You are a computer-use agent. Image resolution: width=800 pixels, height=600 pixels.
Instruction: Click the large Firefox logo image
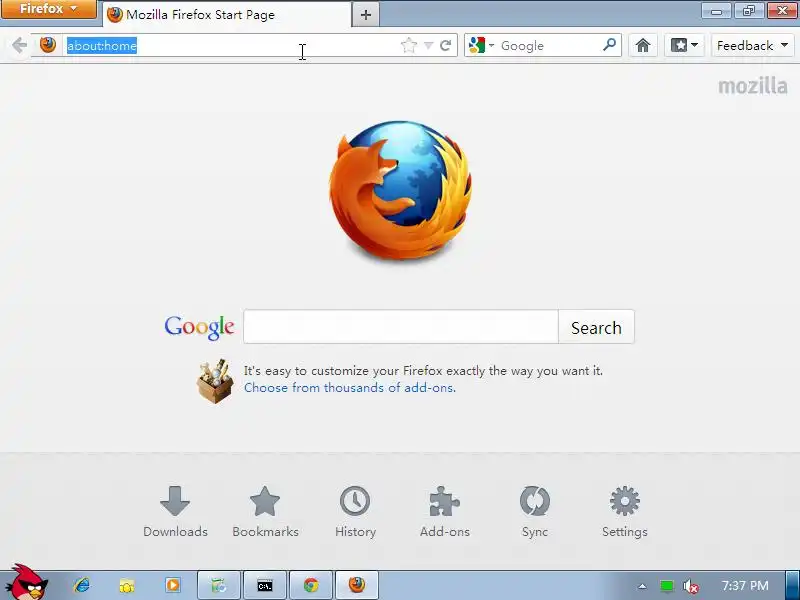pos(400,191)
